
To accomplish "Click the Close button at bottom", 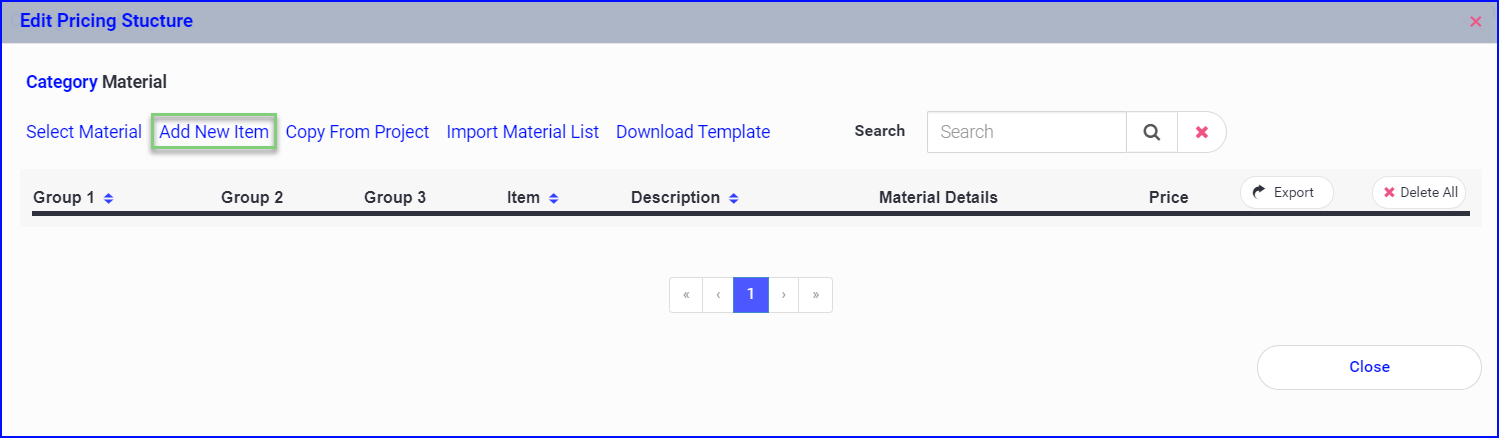I will (x=1369, y=367).
